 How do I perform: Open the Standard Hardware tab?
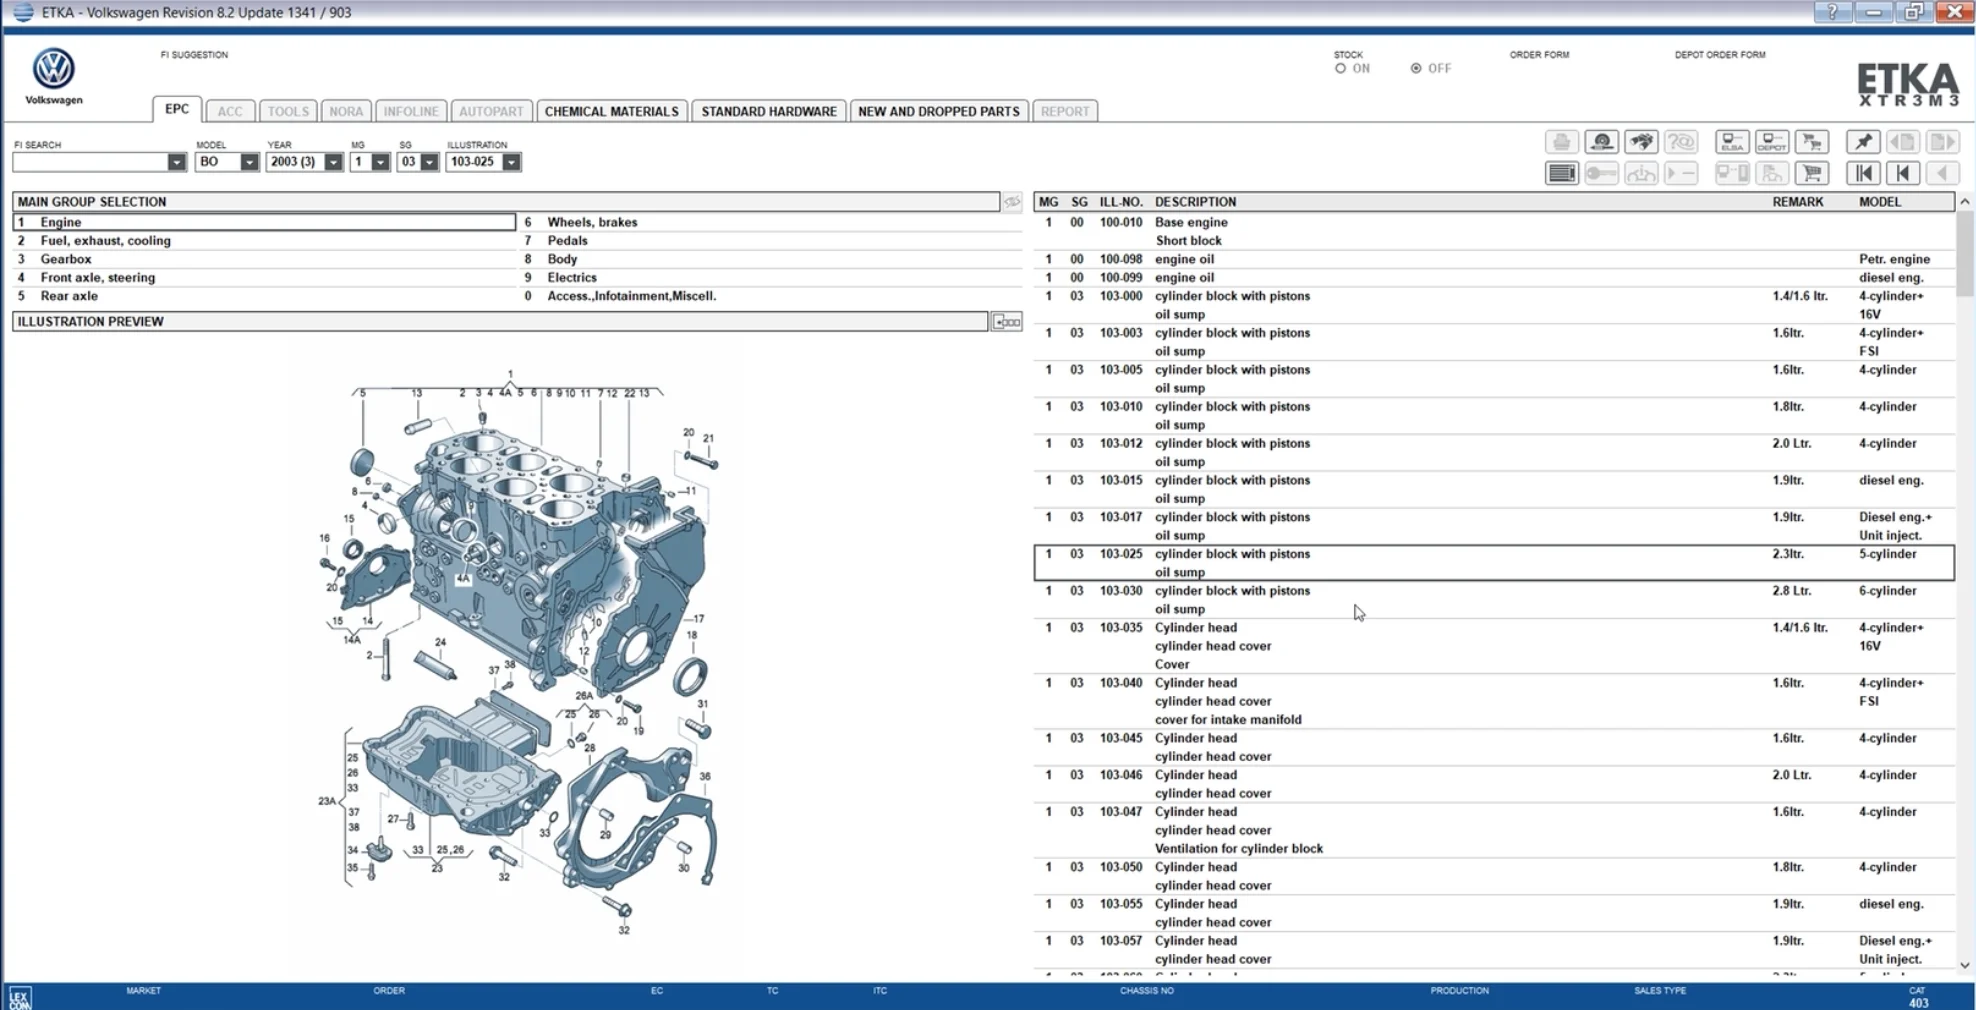click(x=768, y=111)
